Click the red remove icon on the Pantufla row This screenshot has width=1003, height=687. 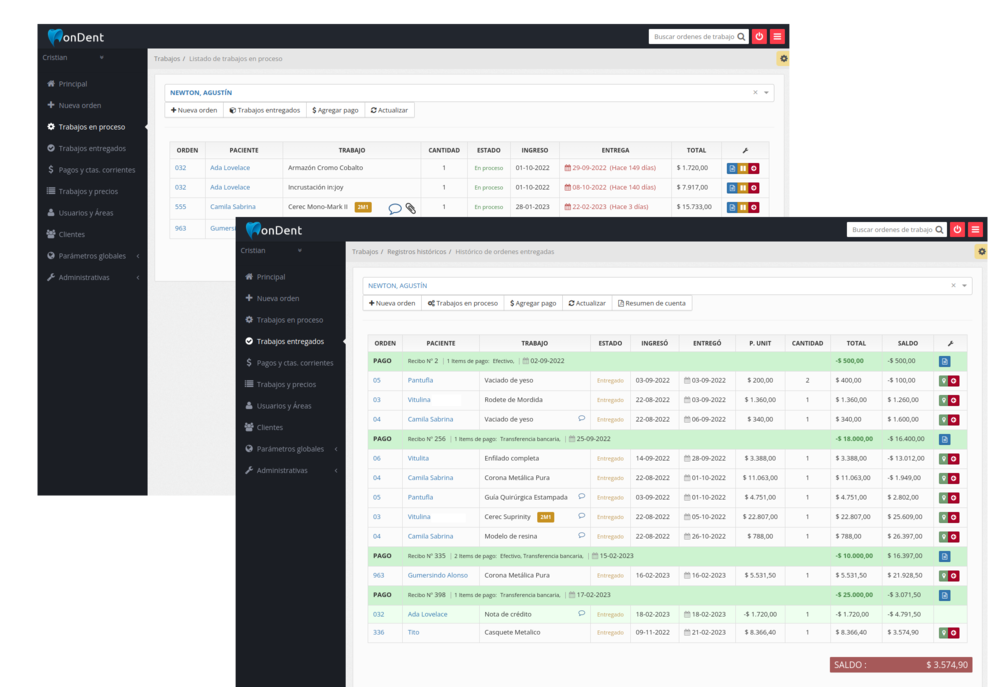coord(954,381)
